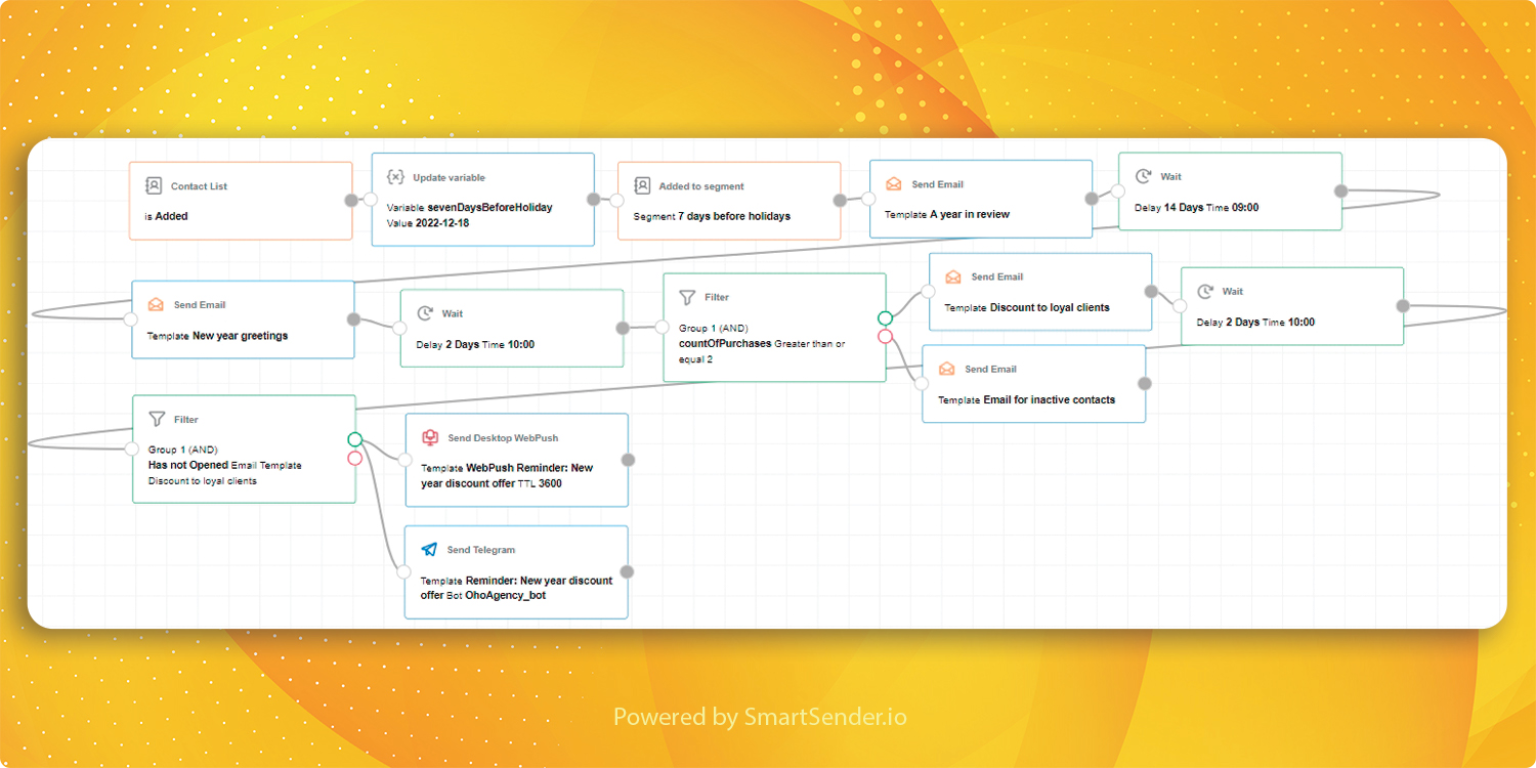Viewport: 1536px width, 768px height.
Task: Click gray output port of Contact List node
Action: tap(351, 200)
